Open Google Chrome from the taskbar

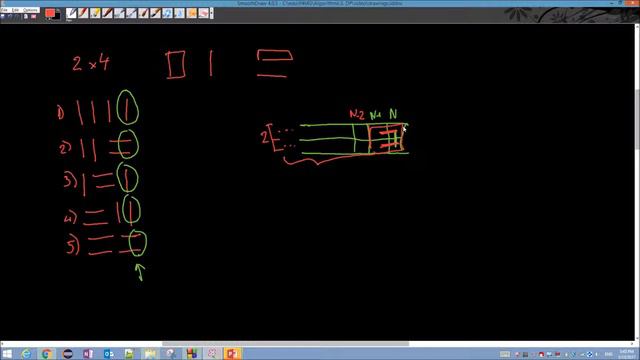point(47,353)
